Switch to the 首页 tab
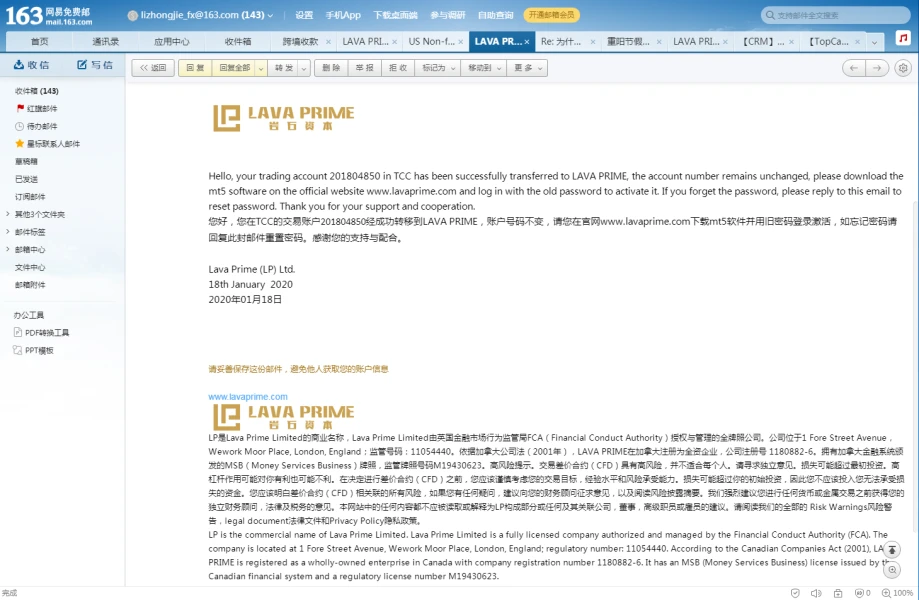The height and width of the screenshot is (600, 919). click(39, 42)
